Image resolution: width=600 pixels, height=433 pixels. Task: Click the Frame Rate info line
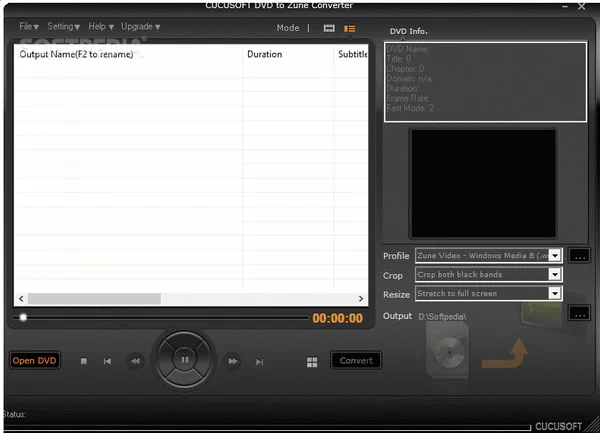(408, 98)
